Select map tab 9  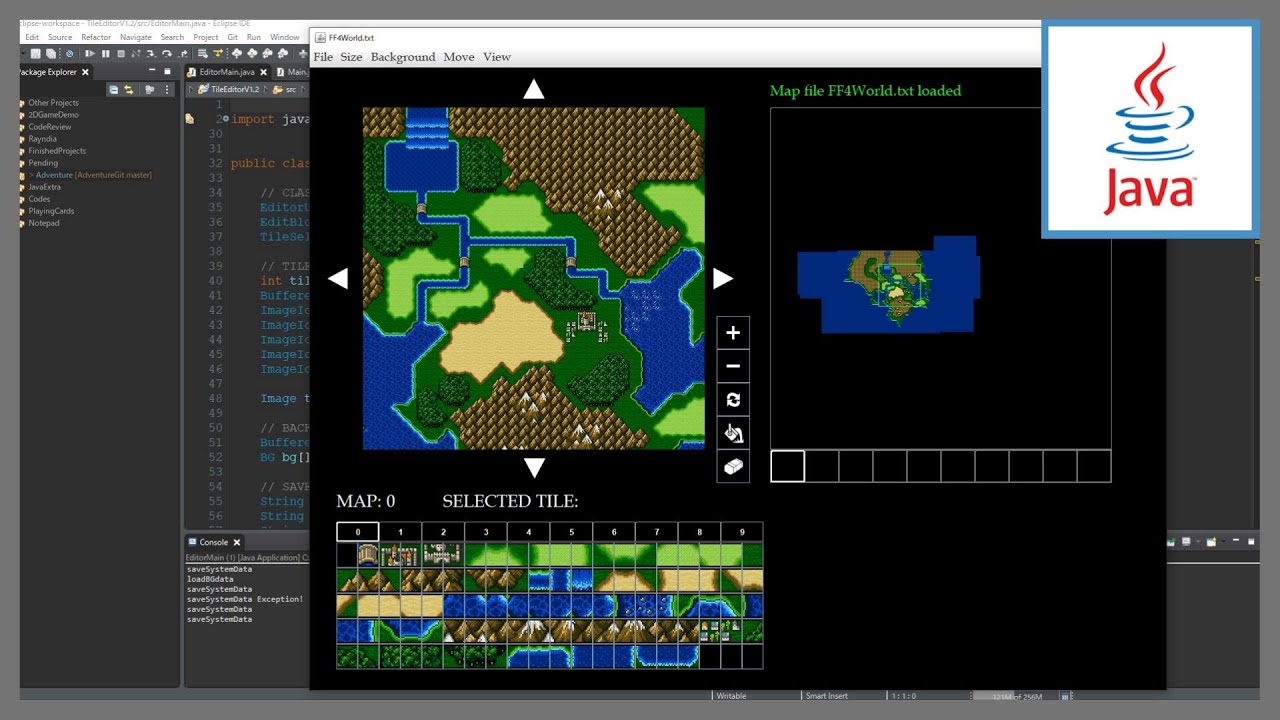(x=741, y=532)
